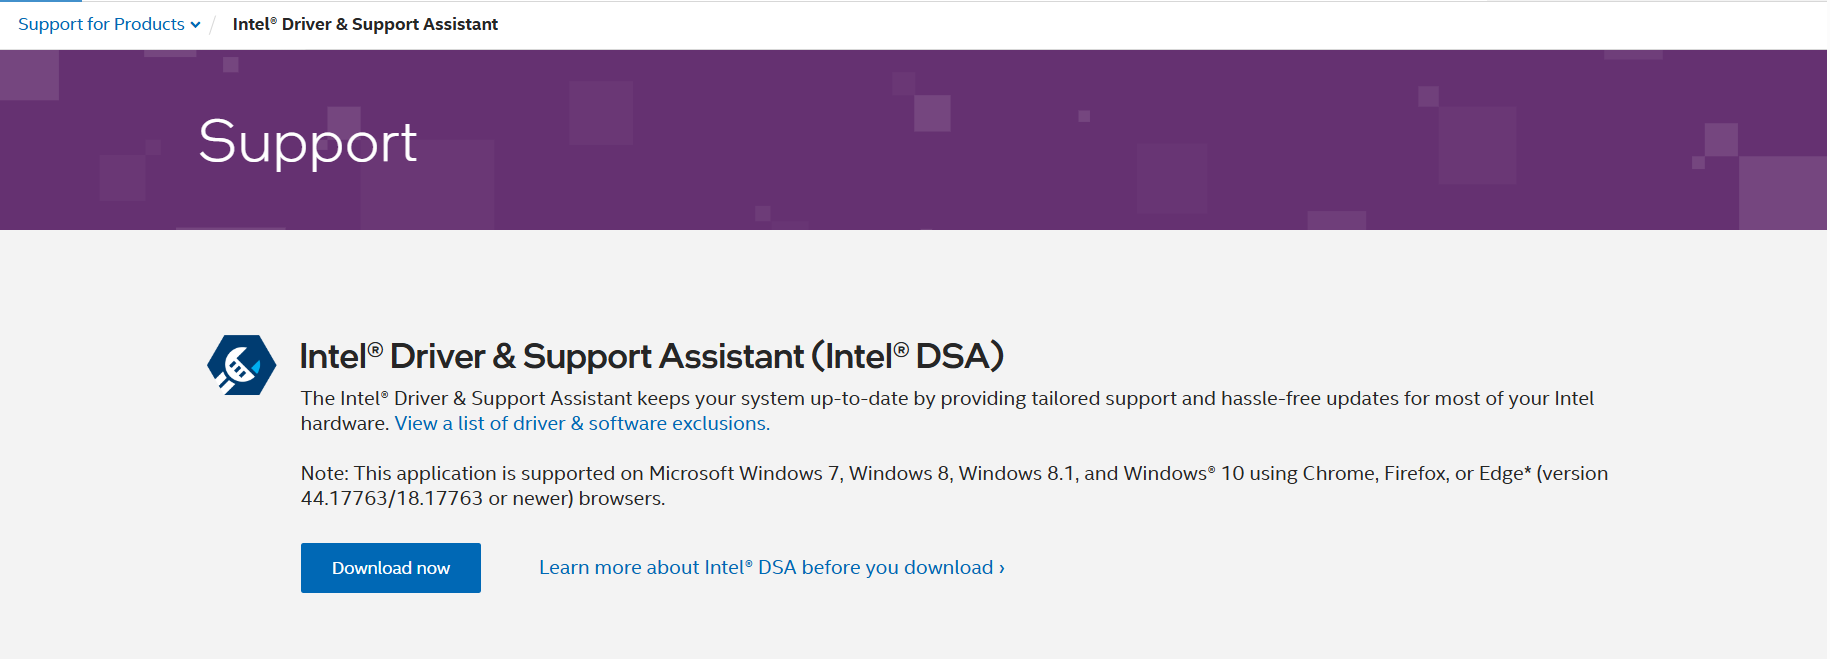Click the word 'hardware.' before the exclusions link
Viewport: 1830px width, 659px height.
click(x=345, y=423)
